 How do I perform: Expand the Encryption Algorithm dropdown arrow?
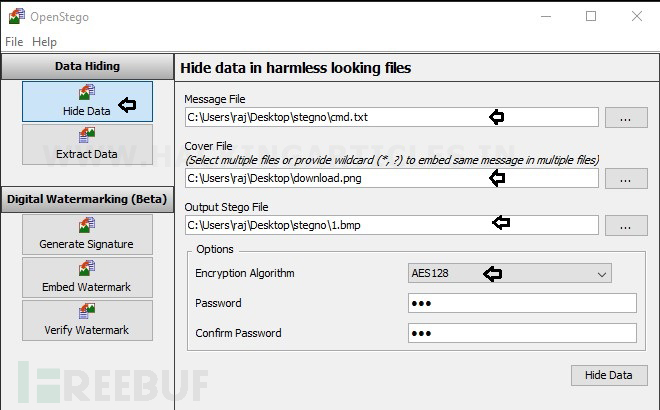click(x=601, y=274)
